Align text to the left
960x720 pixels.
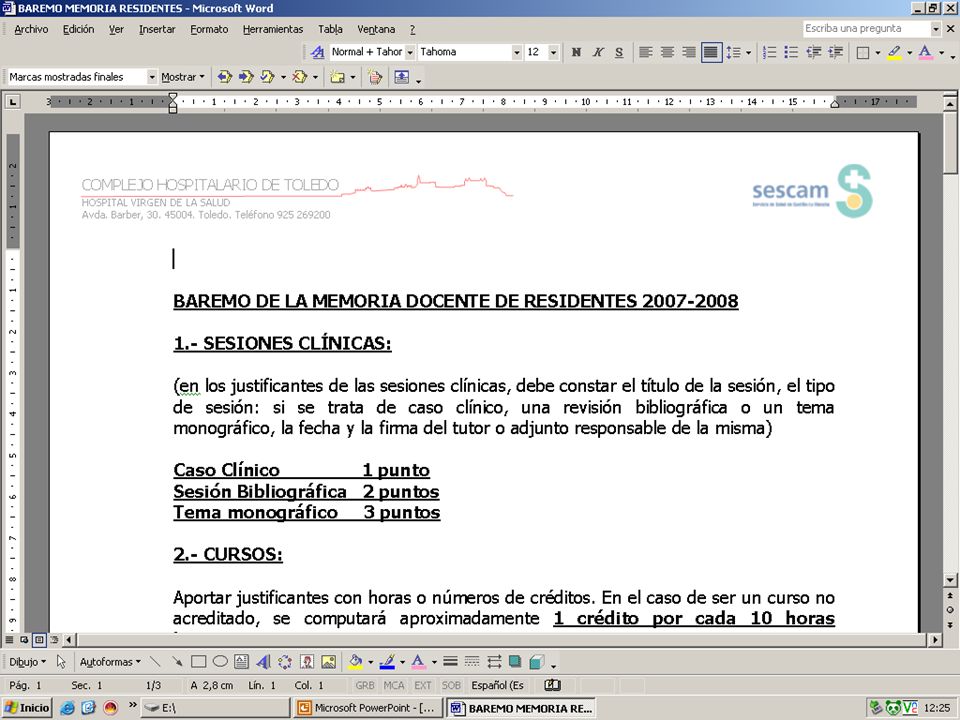point(645,52)
